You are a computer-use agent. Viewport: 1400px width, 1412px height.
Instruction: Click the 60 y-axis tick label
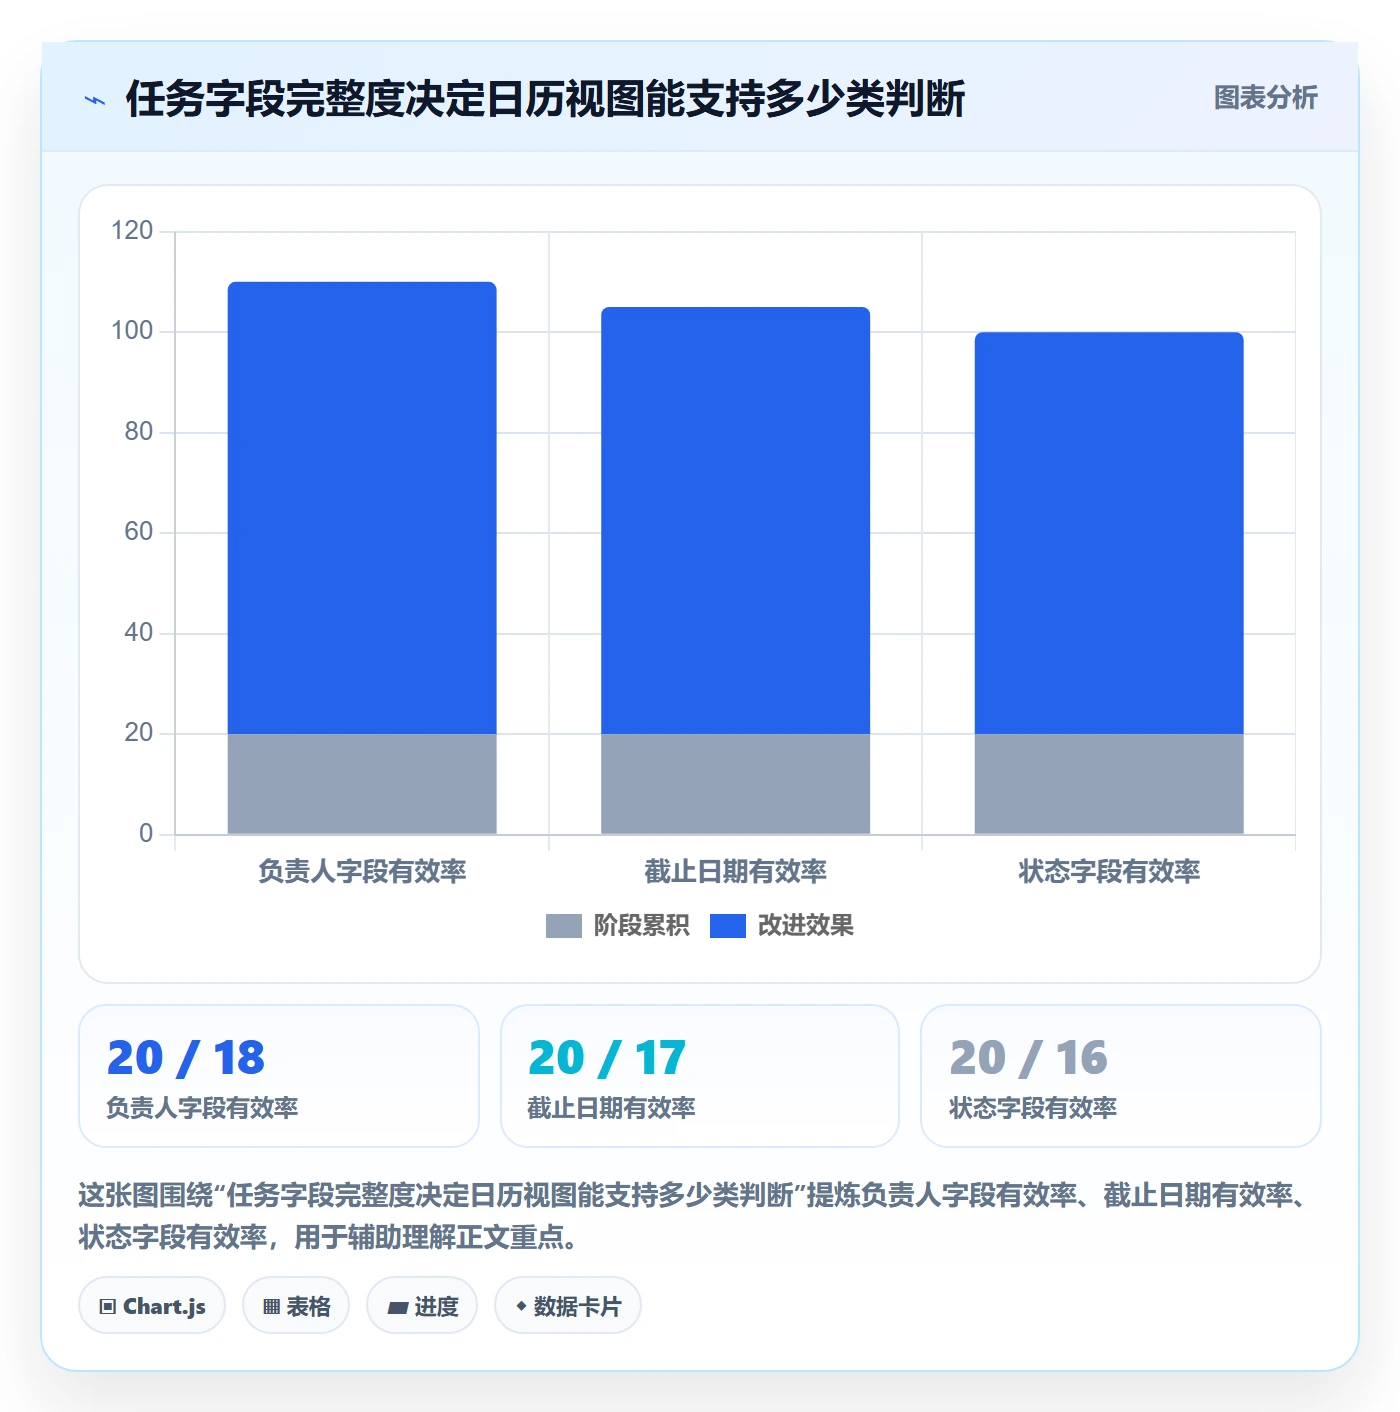click(x=138, y=532)
